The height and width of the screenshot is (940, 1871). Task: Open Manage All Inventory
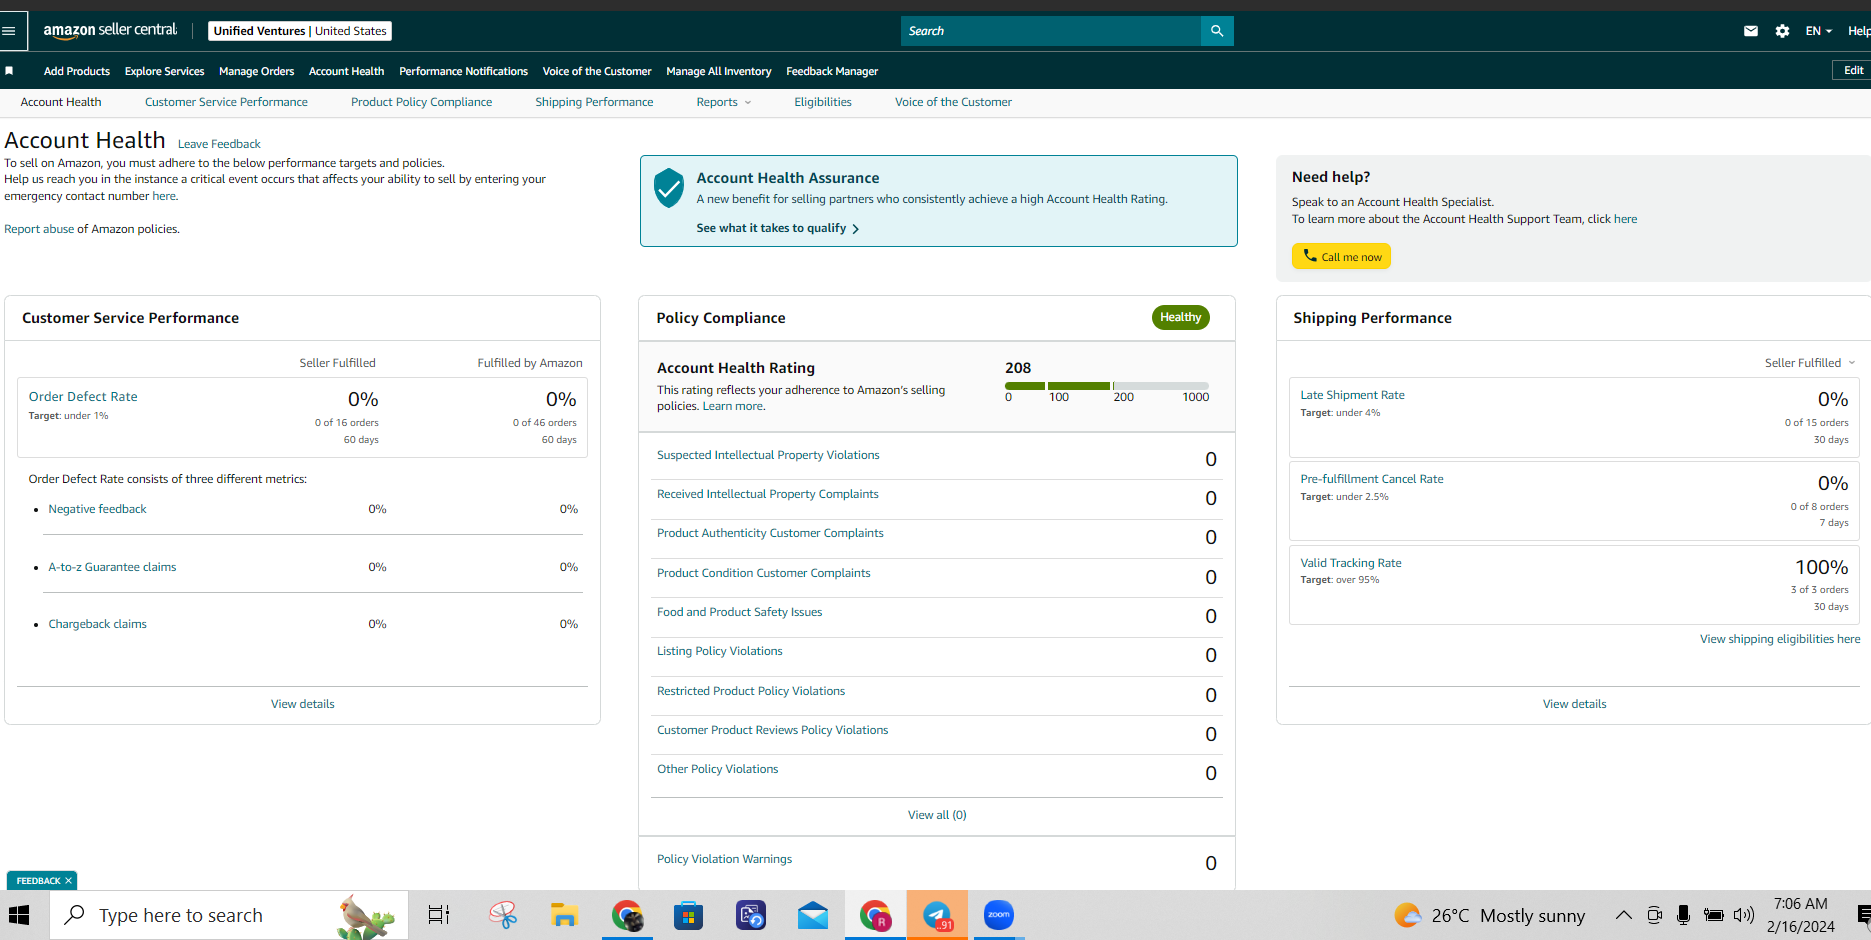[x=718, y=71]
